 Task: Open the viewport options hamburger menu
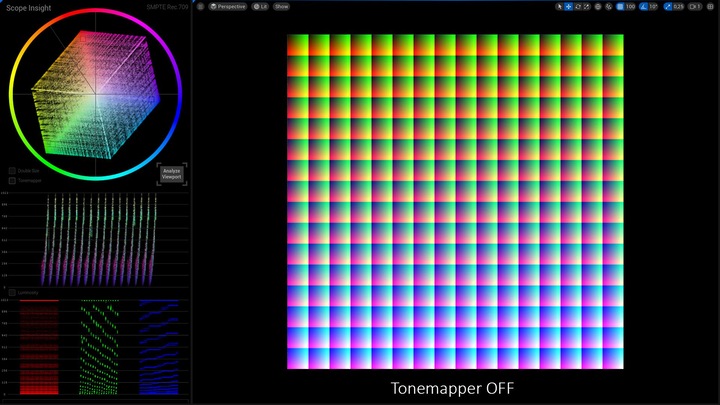[x=200, y=6]
